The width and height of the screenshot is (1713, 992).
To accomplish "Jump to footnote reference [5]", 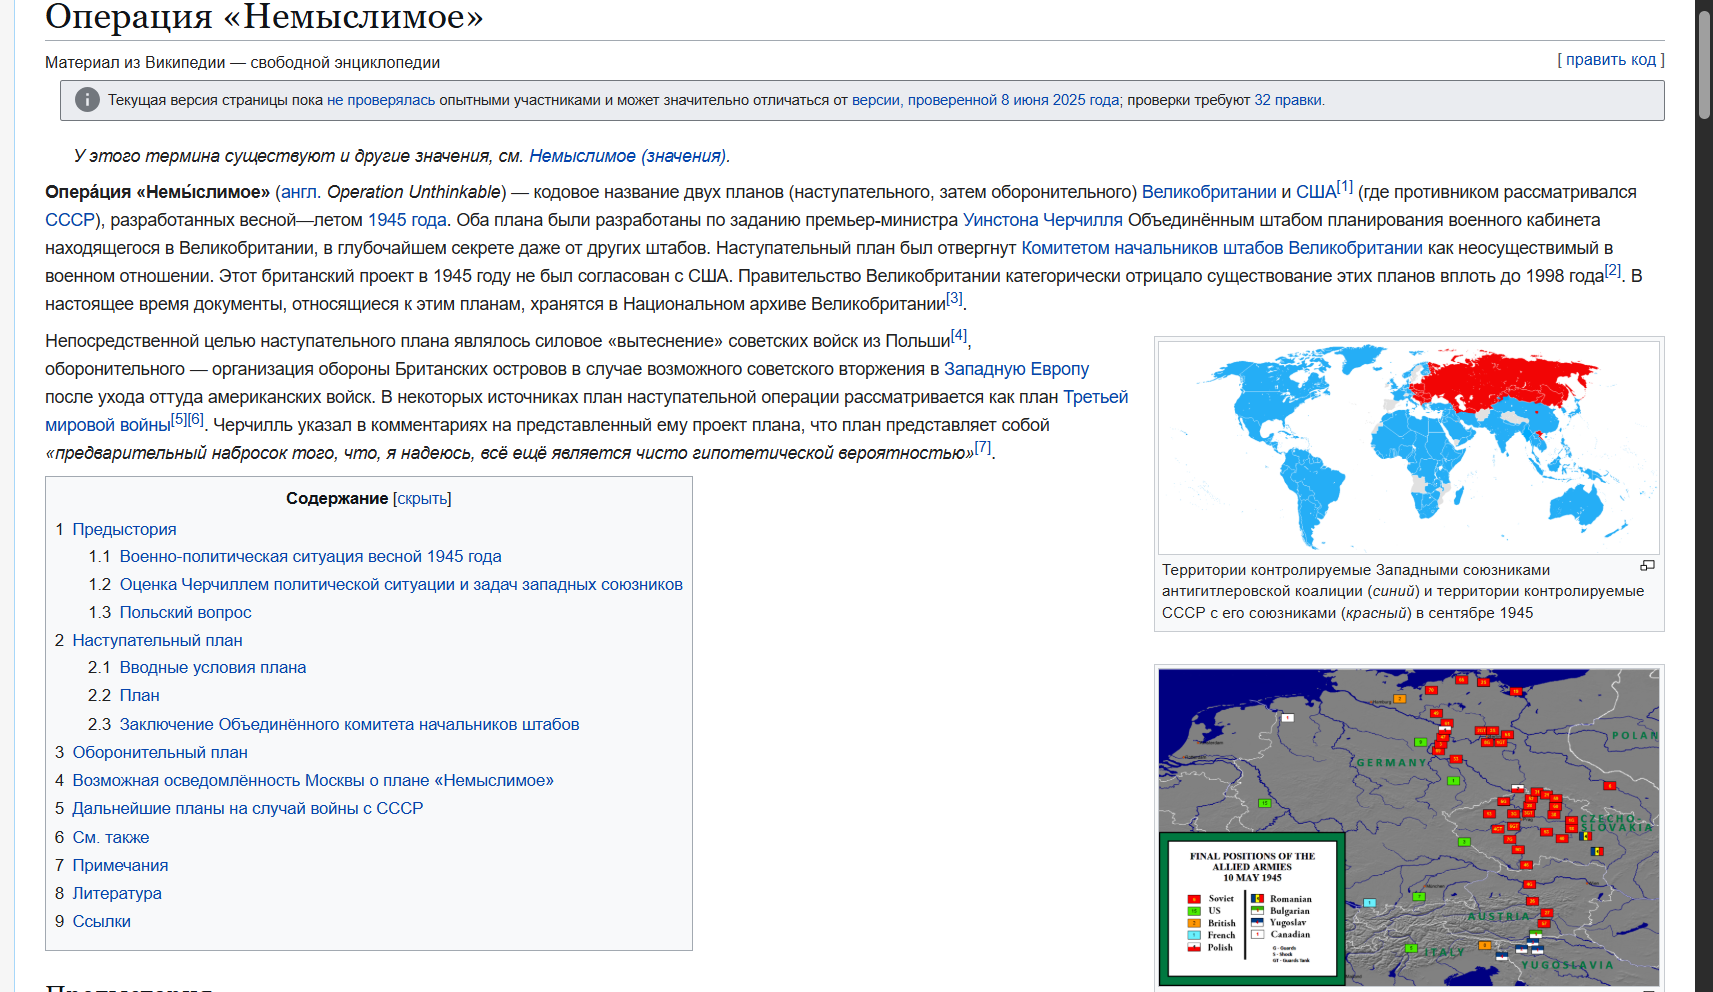I will 179,419.
